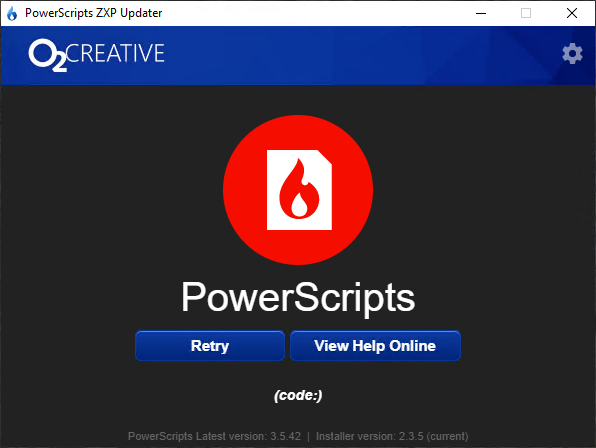The width and height of the screenshot is (596, 448).
Task: Click Installer version 2.3.5 (current) text
Action: pyautogui.click(x=392, y=436)
